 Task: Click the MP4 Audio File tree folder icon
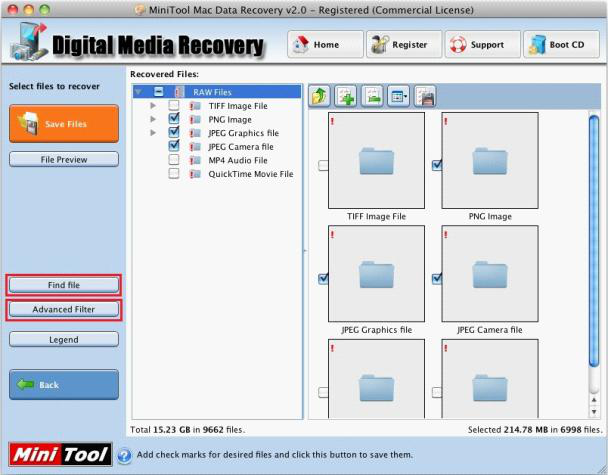coord(195,160)
